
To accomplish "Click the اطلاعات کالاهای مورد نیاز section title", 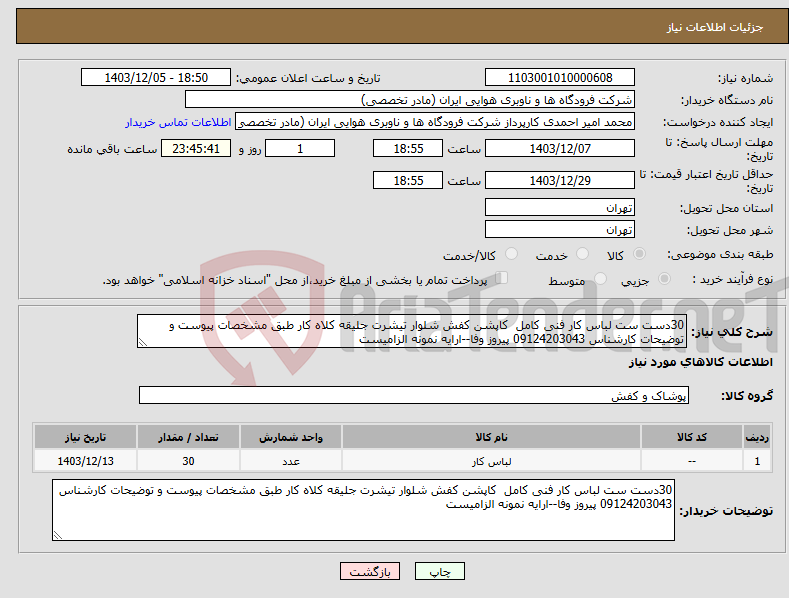I will pyautogui.click(x=700, y=362).
